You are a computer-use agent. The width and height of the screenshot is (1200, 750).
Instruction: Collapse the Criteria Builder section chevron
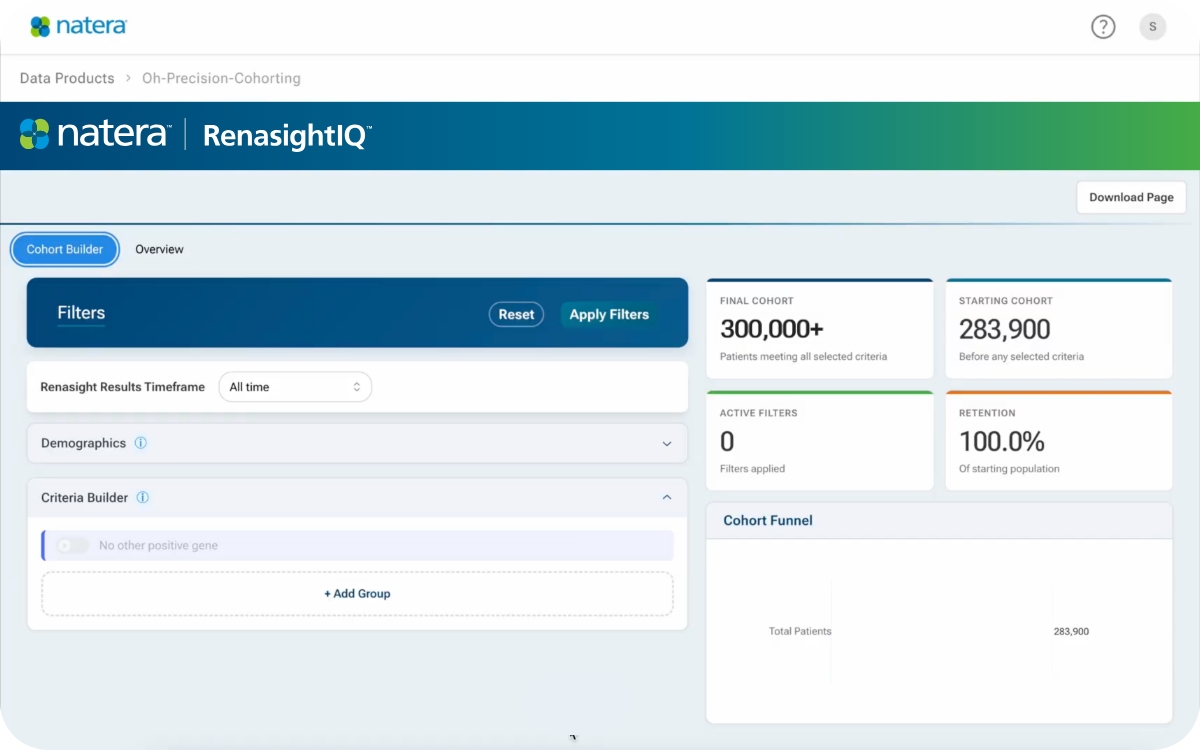[x=667, y=497]
